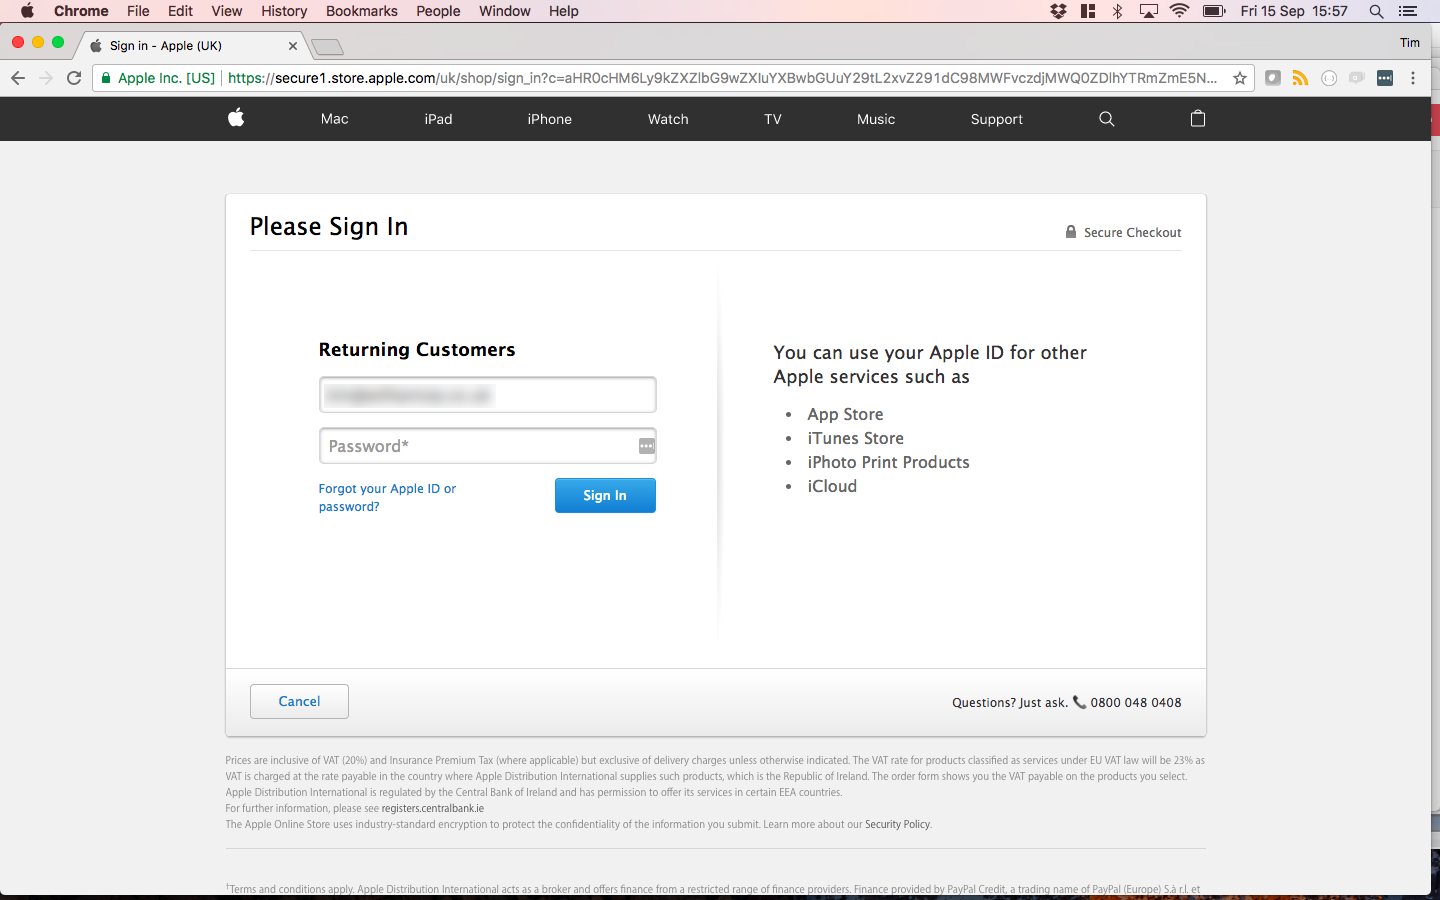1440x900 pixels.
Task: Click the password manager icon in Password field
Action: click(647, 446)
